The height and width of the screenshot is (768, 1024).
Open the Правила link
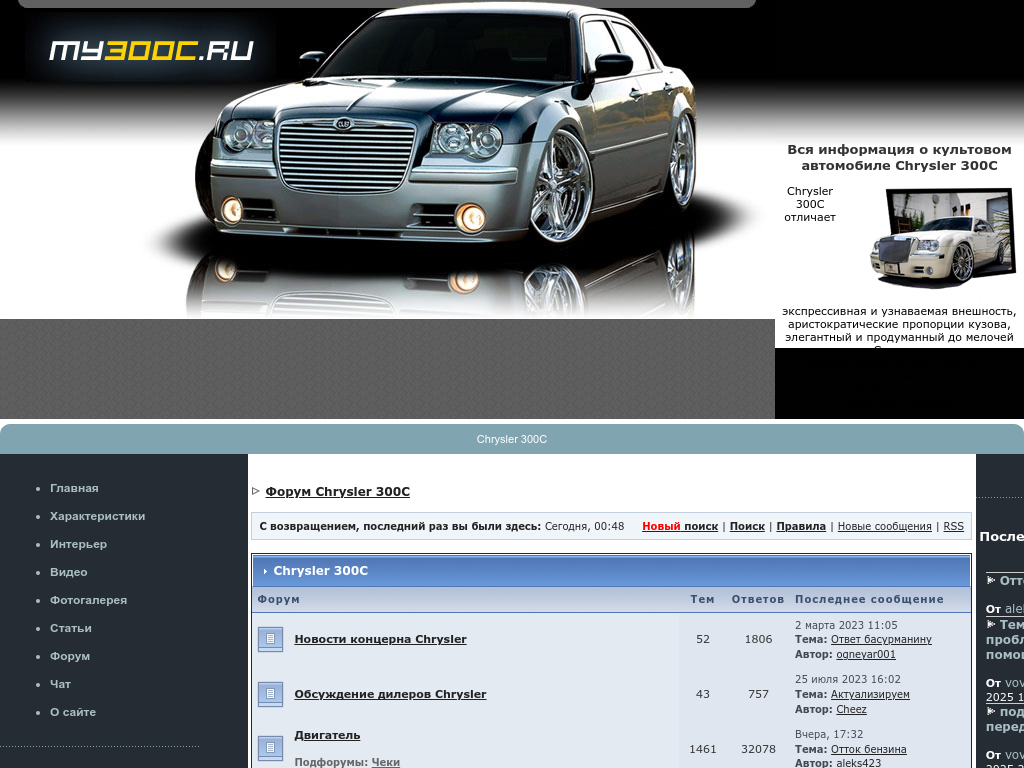click(801, 526)
